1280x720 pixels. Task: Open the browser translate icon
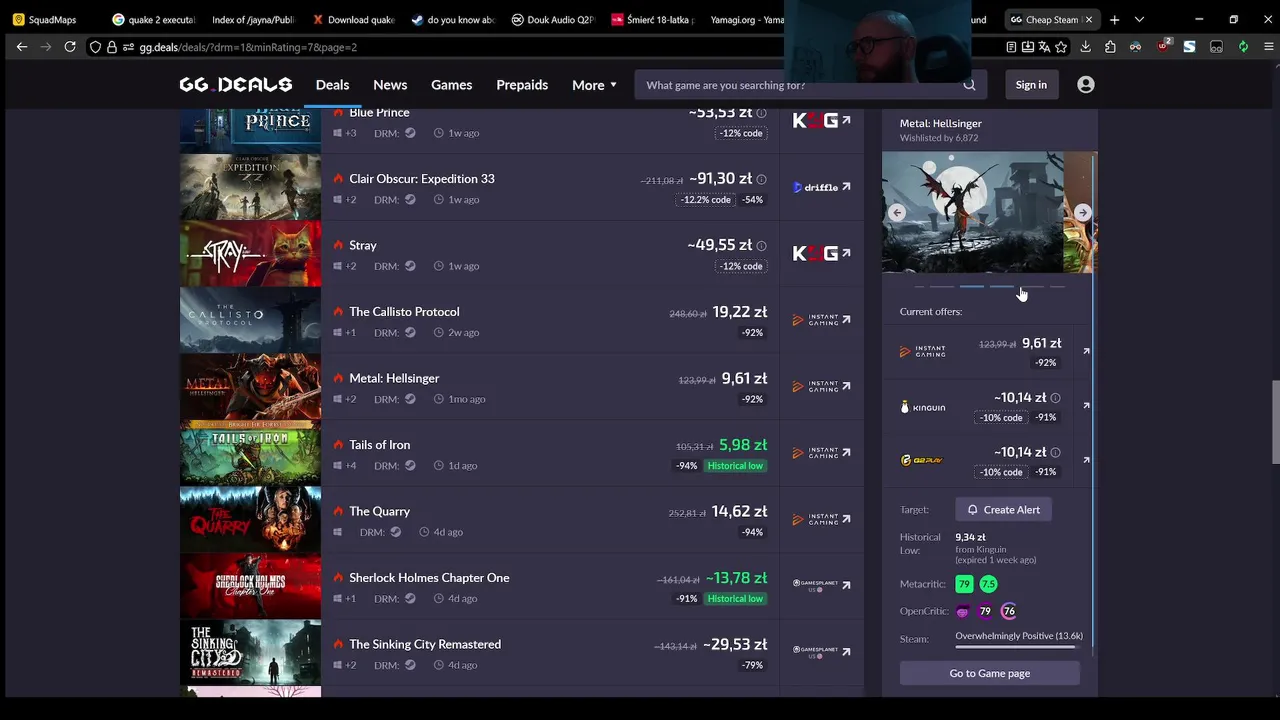[x=1044, y=47]
